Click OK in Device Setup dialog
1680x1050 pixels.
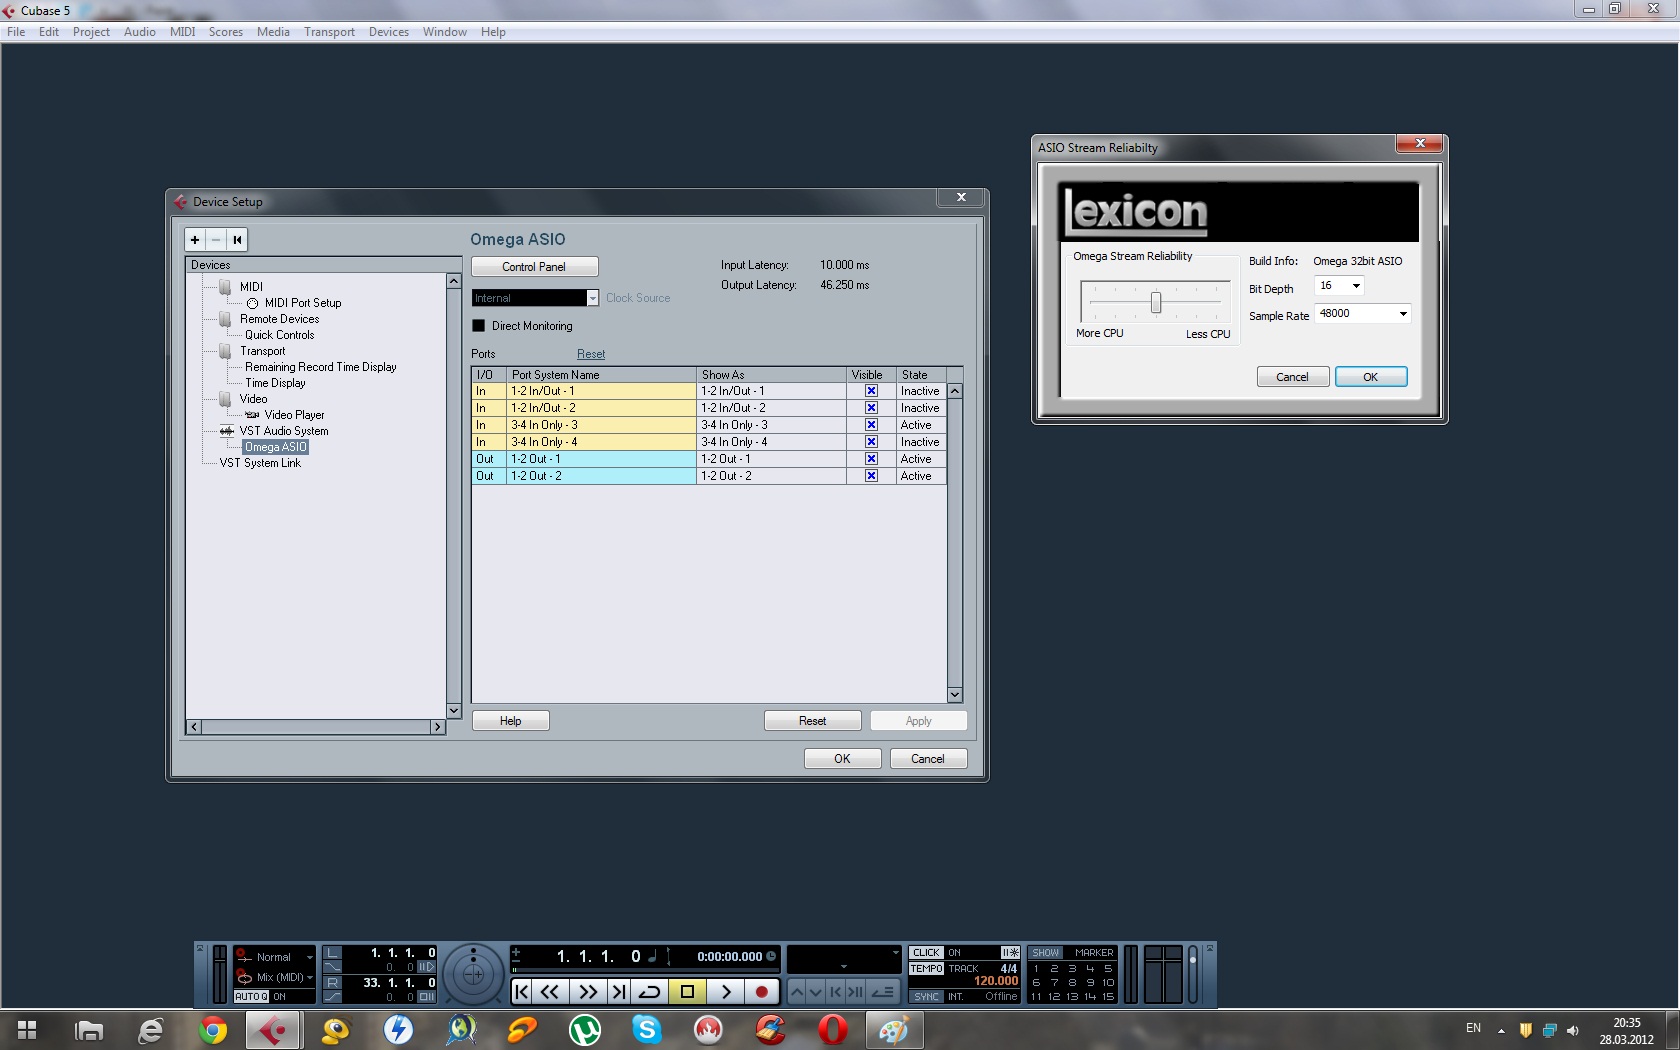843,759
